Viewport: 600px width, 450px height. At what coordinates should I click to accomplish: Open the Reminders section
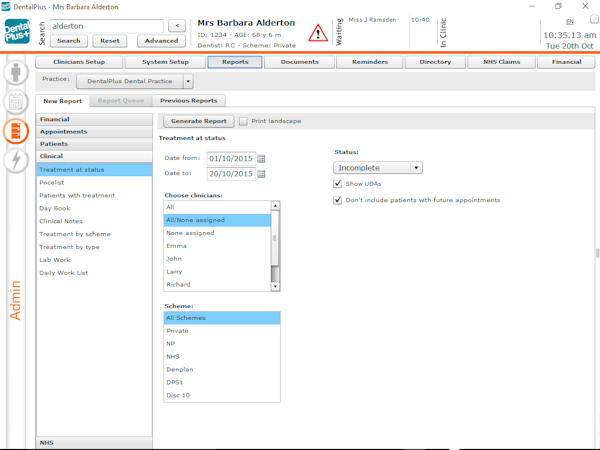click(370, 62)
